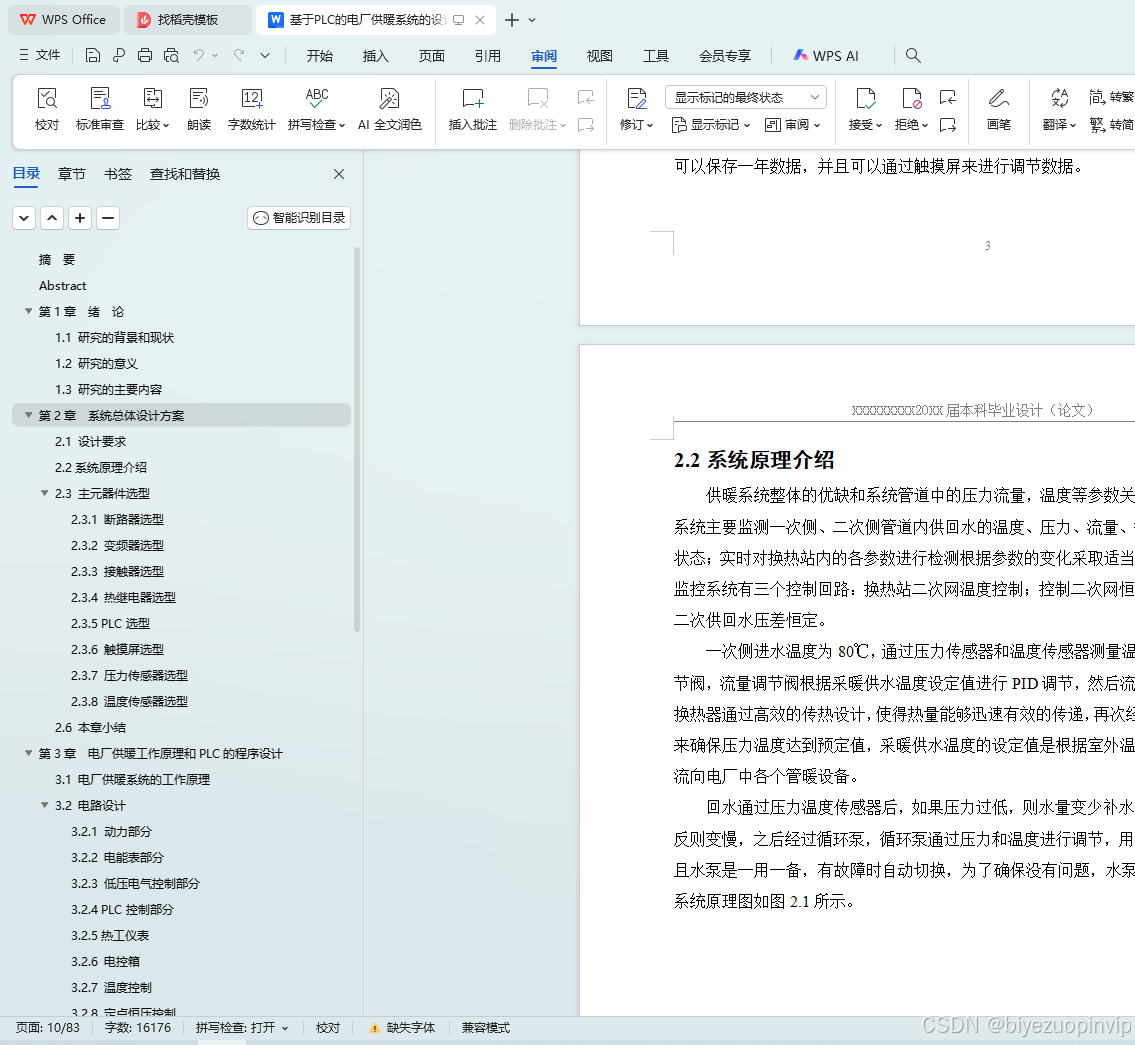Screen dimensions: 1135x1045
Task: Select the 画笔 pen tool
Action: [998, 109]
